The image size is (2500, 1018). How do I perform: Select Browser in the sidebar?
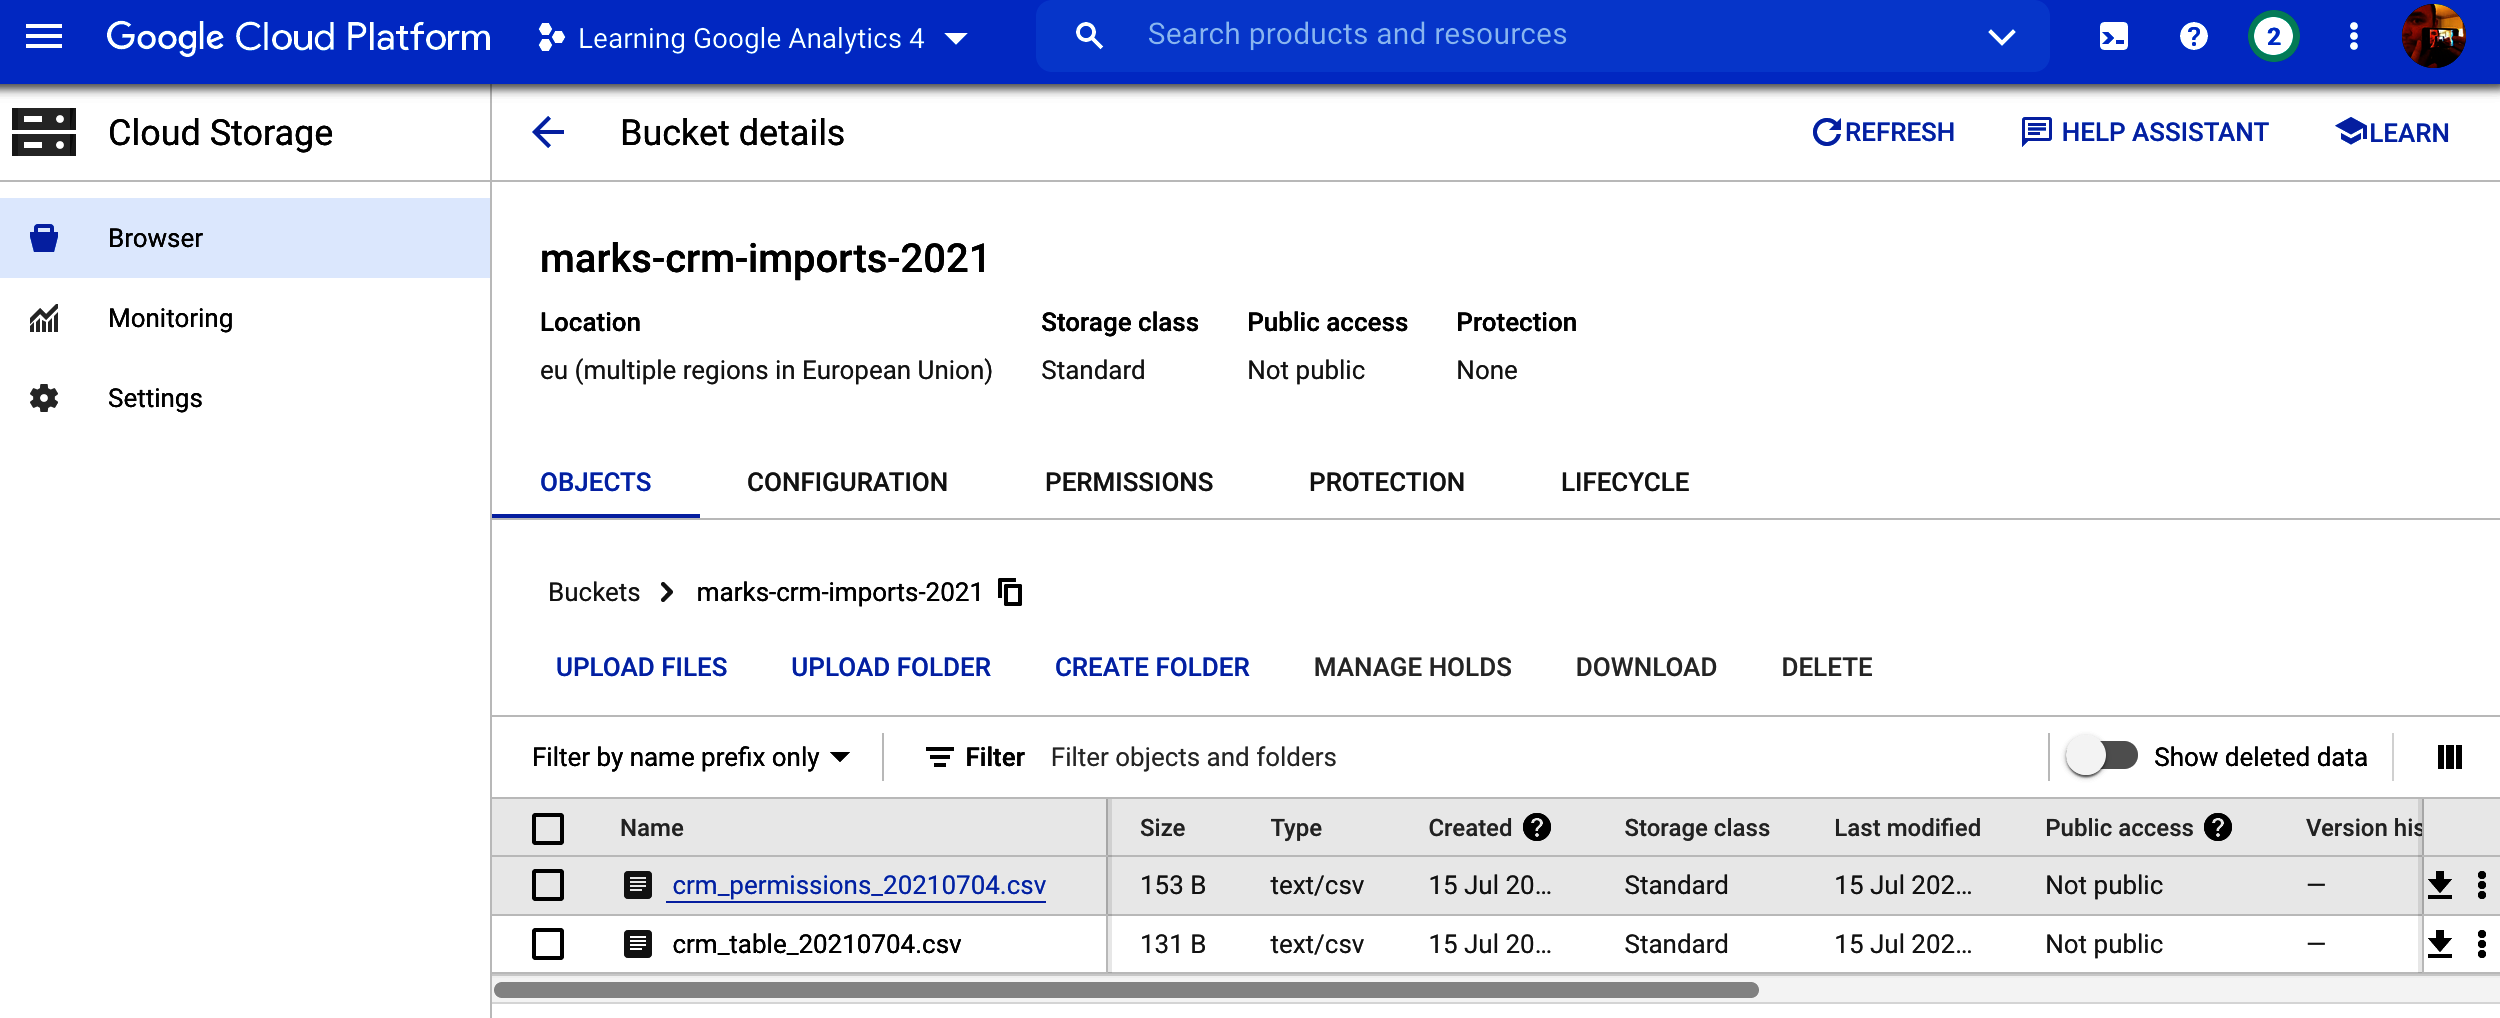click(x=245, y=238)
